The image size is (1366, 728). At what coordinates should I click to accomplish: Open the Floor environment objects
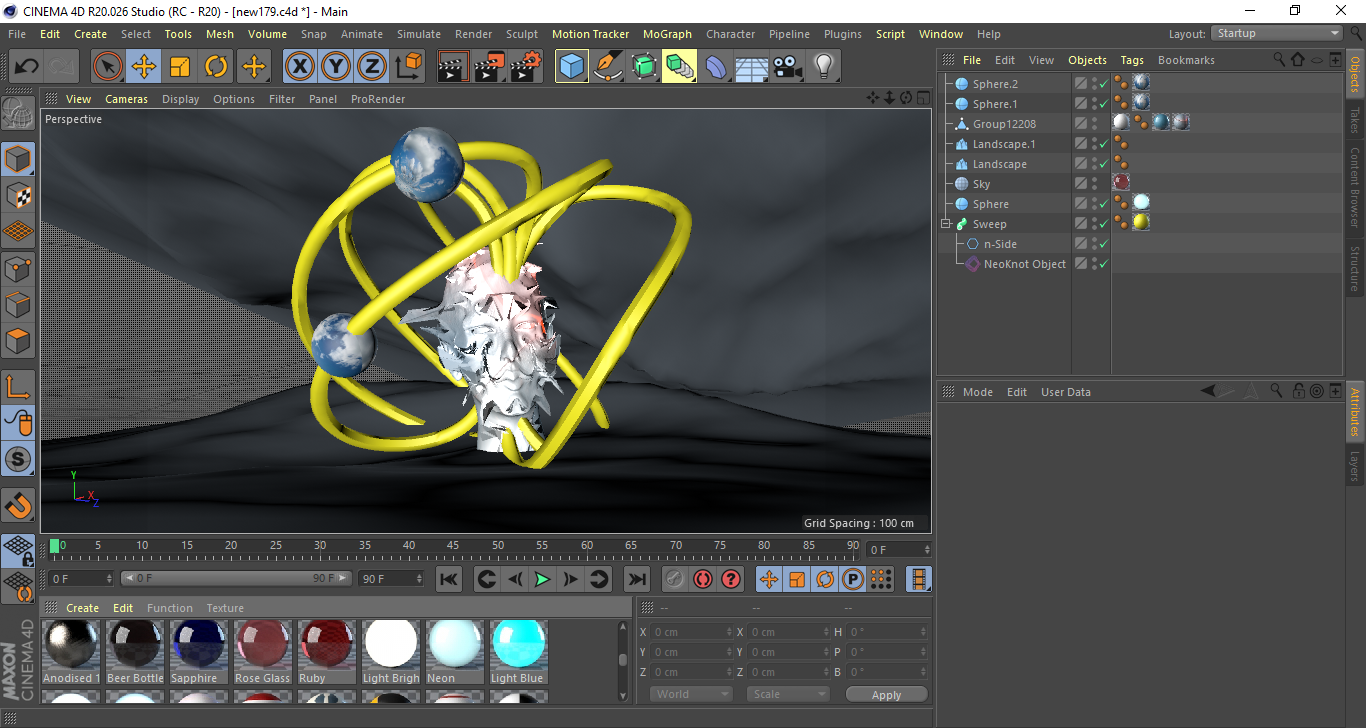tap(751, 67)
